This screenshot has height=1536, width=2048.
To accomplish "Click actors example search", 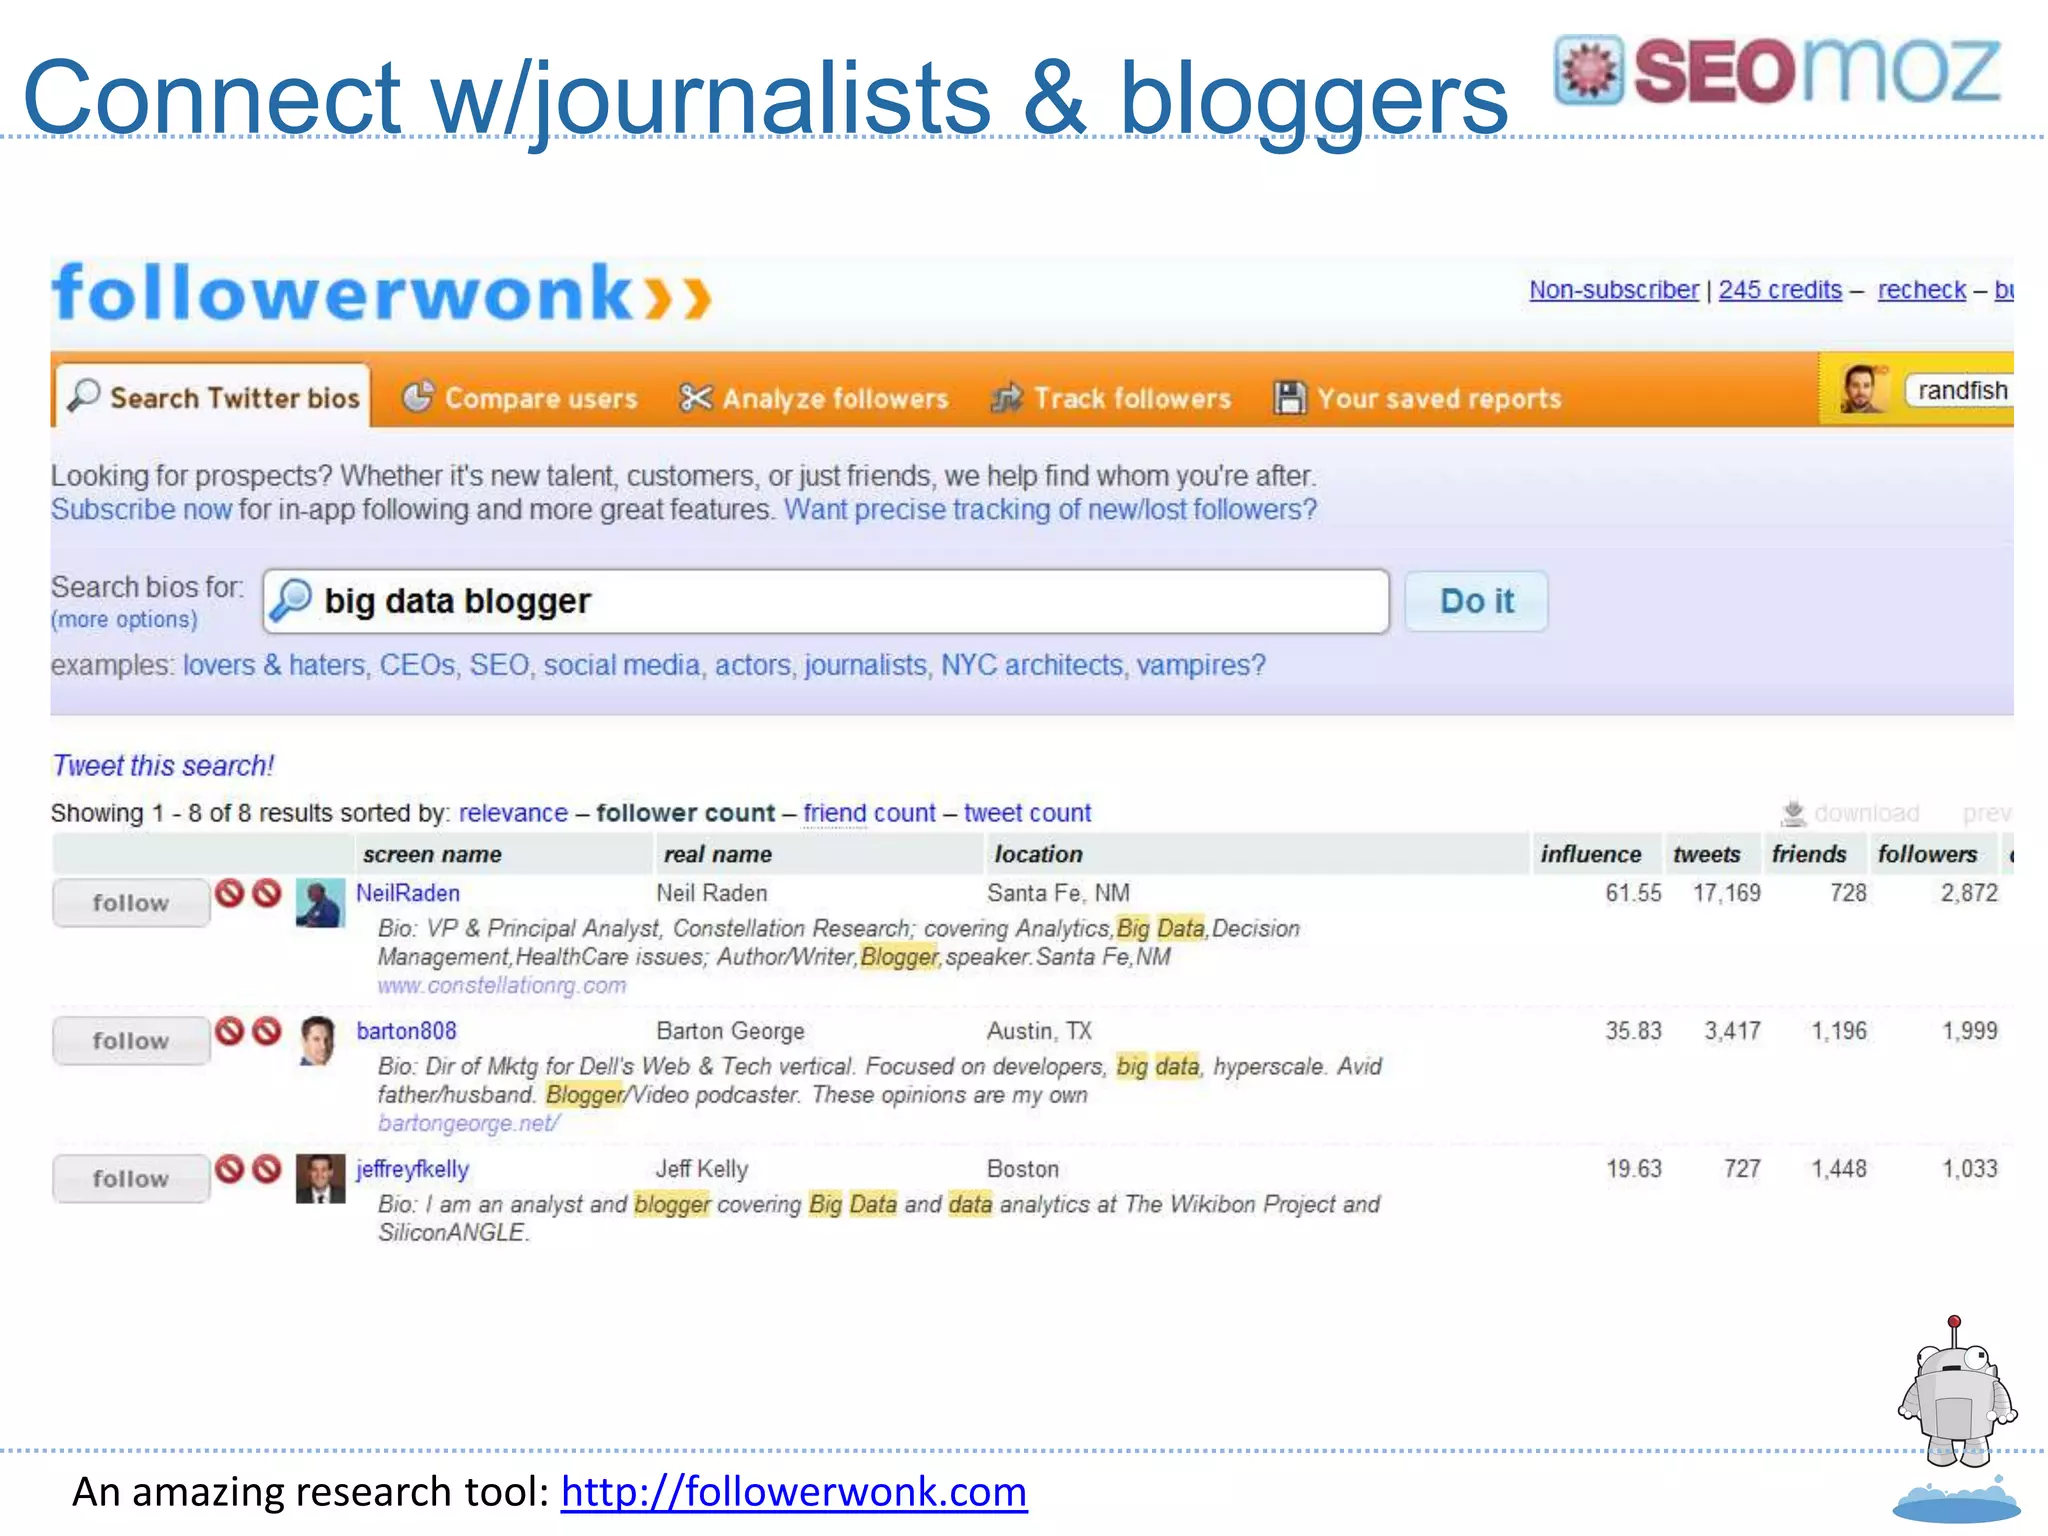I will tap(752, 665).
